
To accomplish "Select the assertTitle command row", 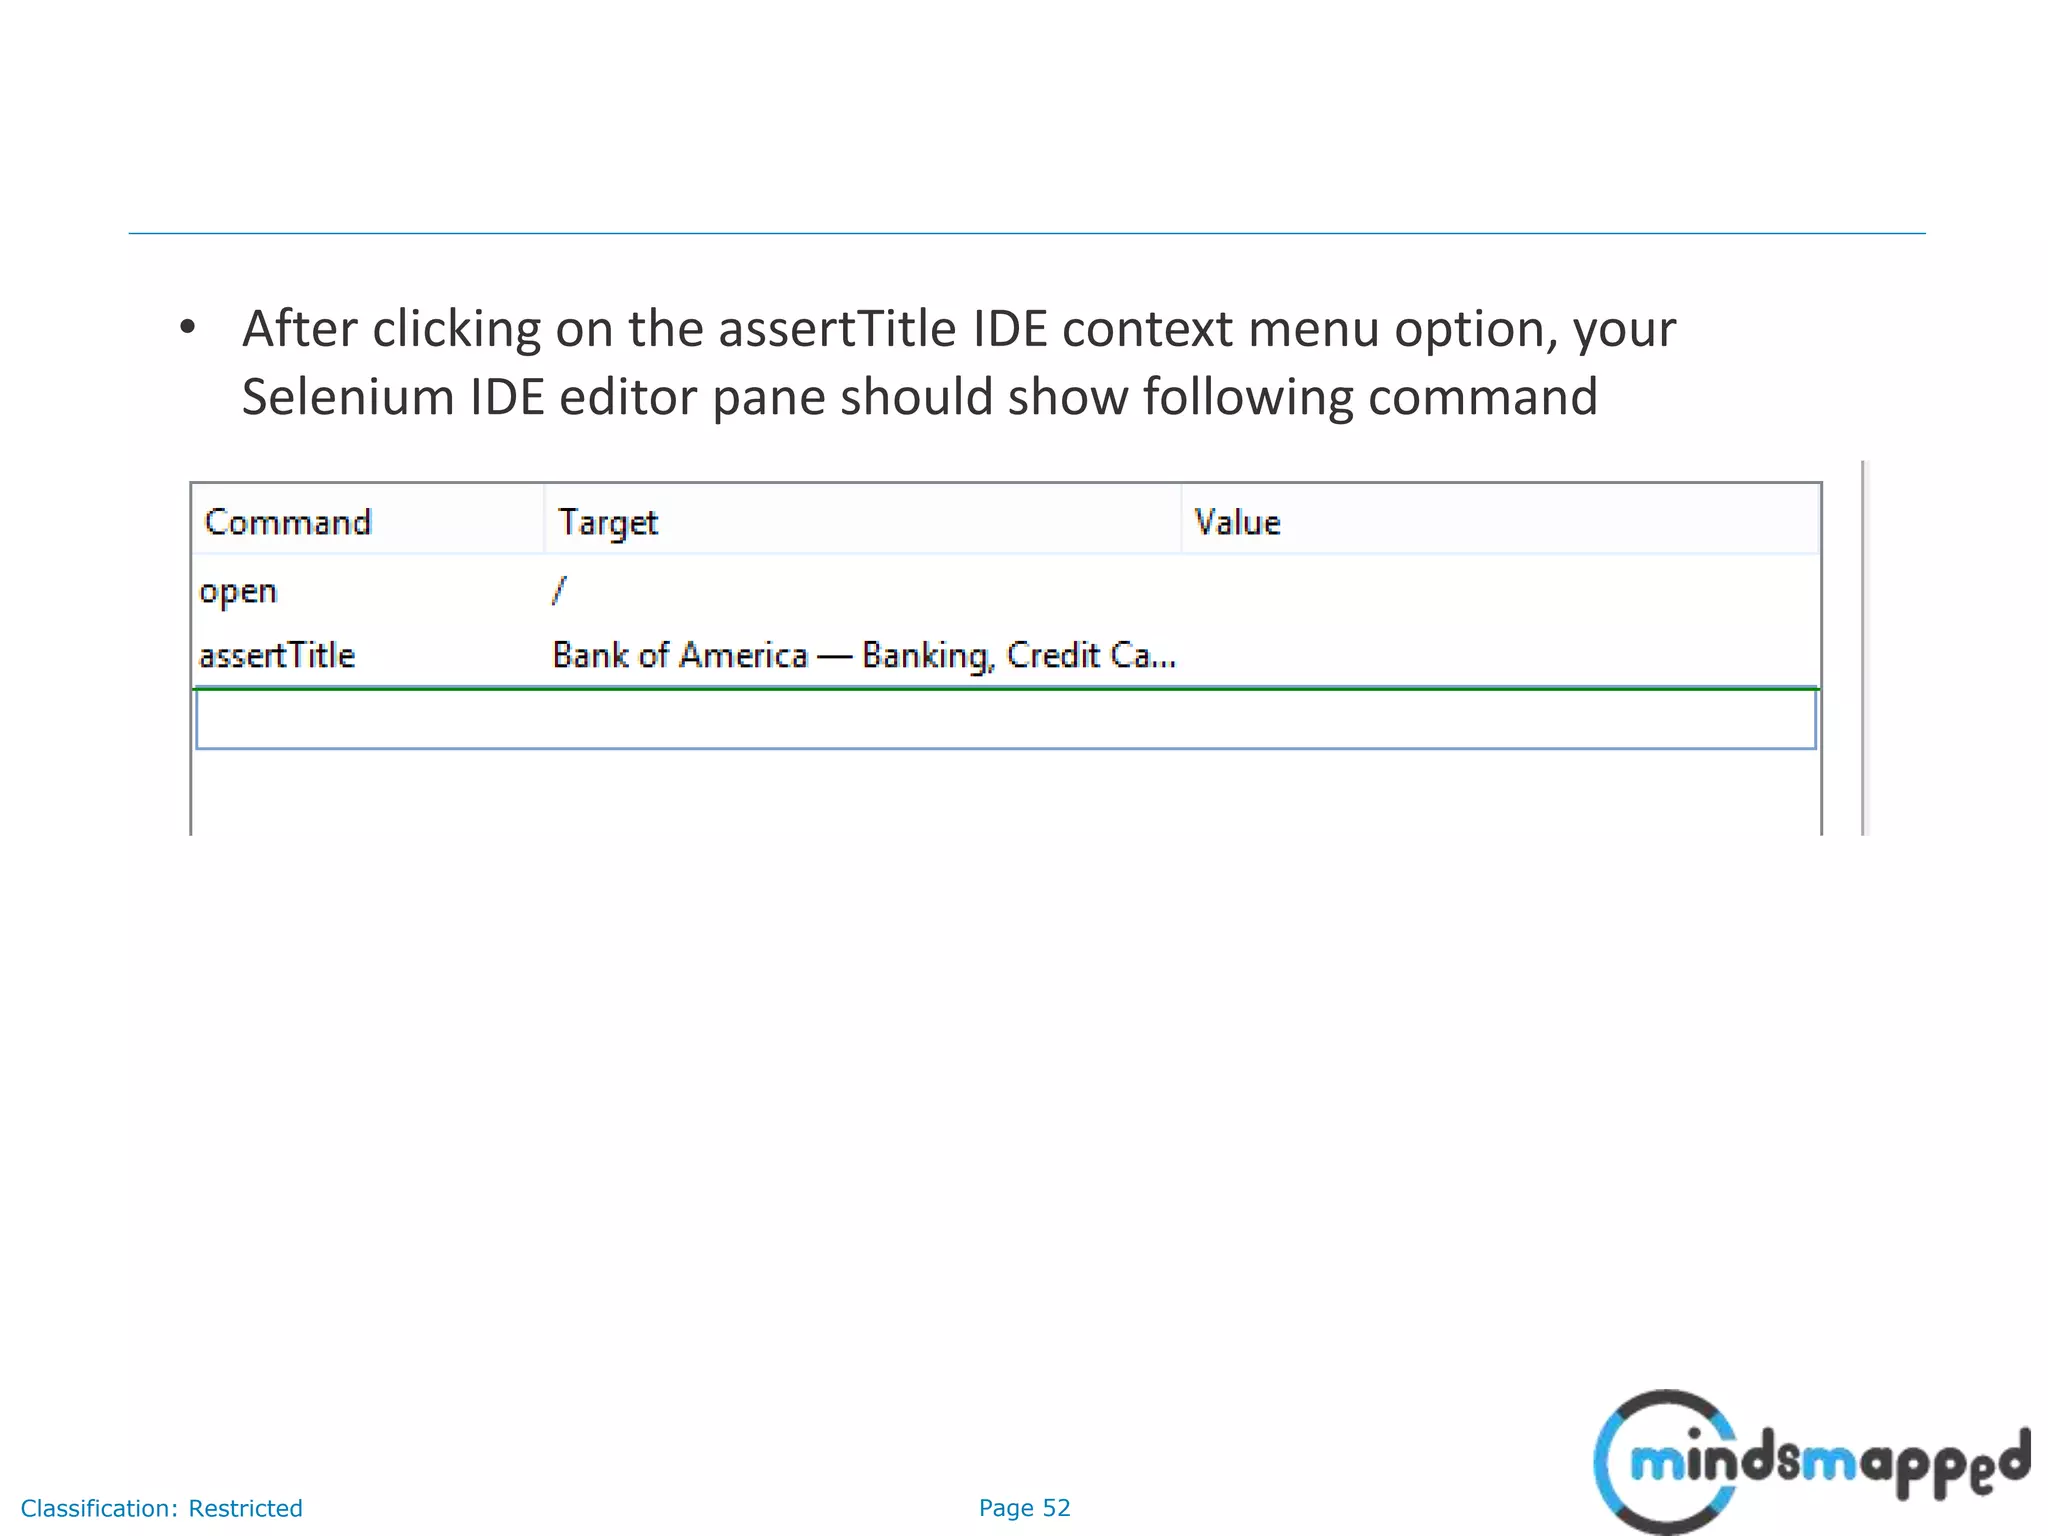I will click(x=277, y=655).
